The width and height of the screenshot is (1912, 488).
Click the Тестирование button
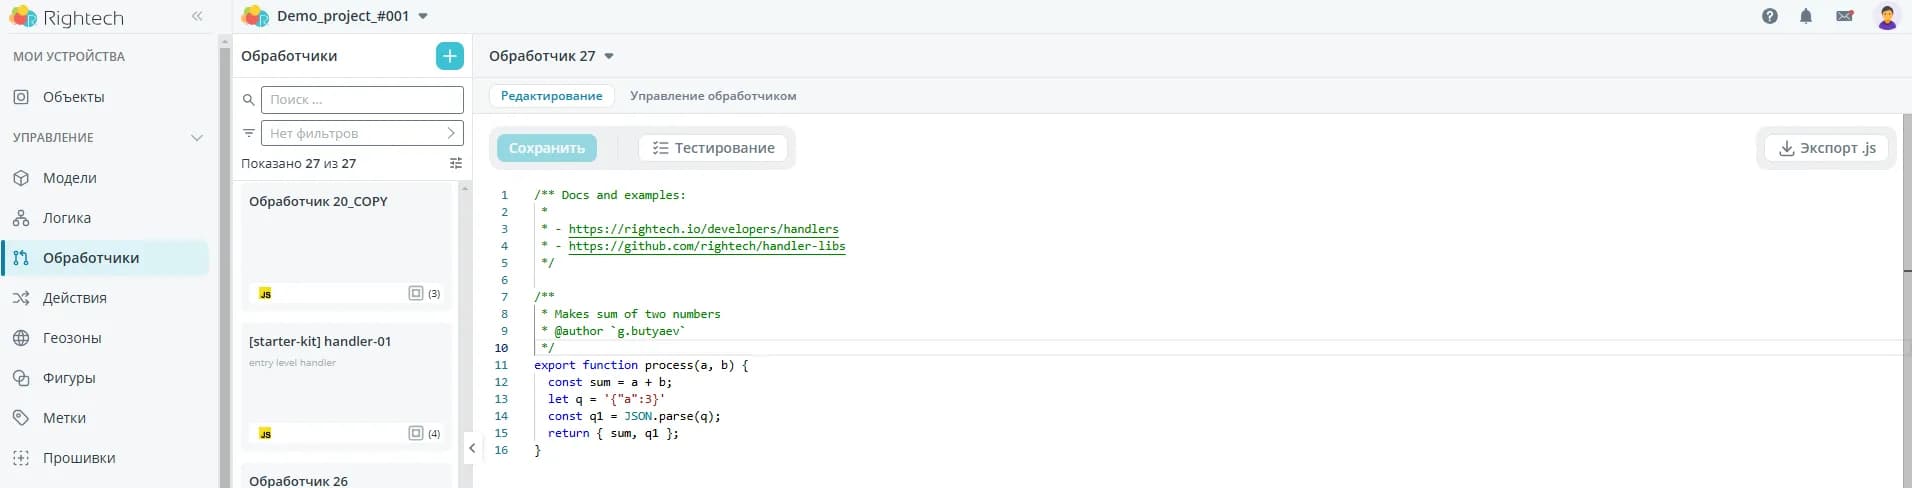click(x=713, y=148)
